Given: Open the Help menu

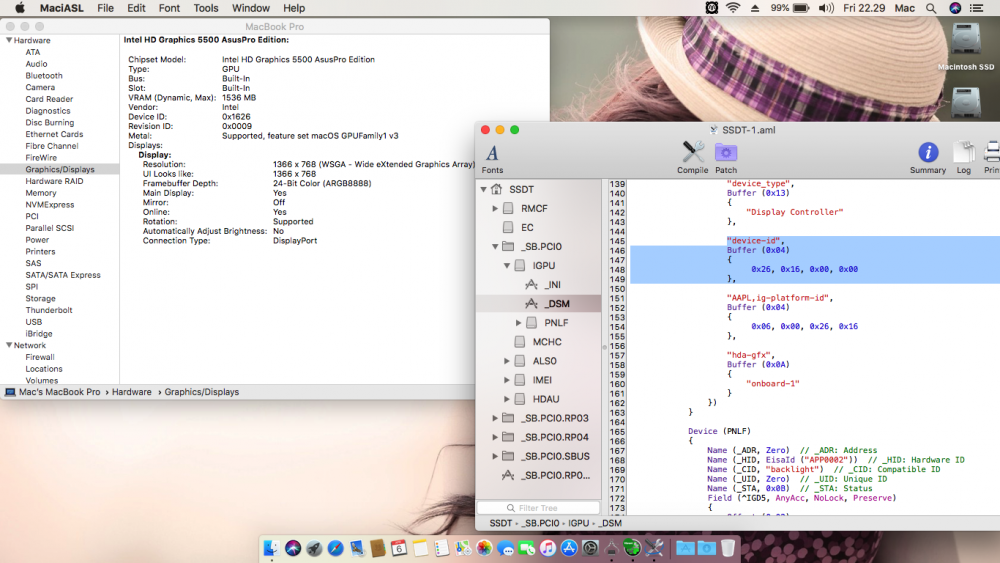Looking at the screenshot, I should (x=294, y=8).
